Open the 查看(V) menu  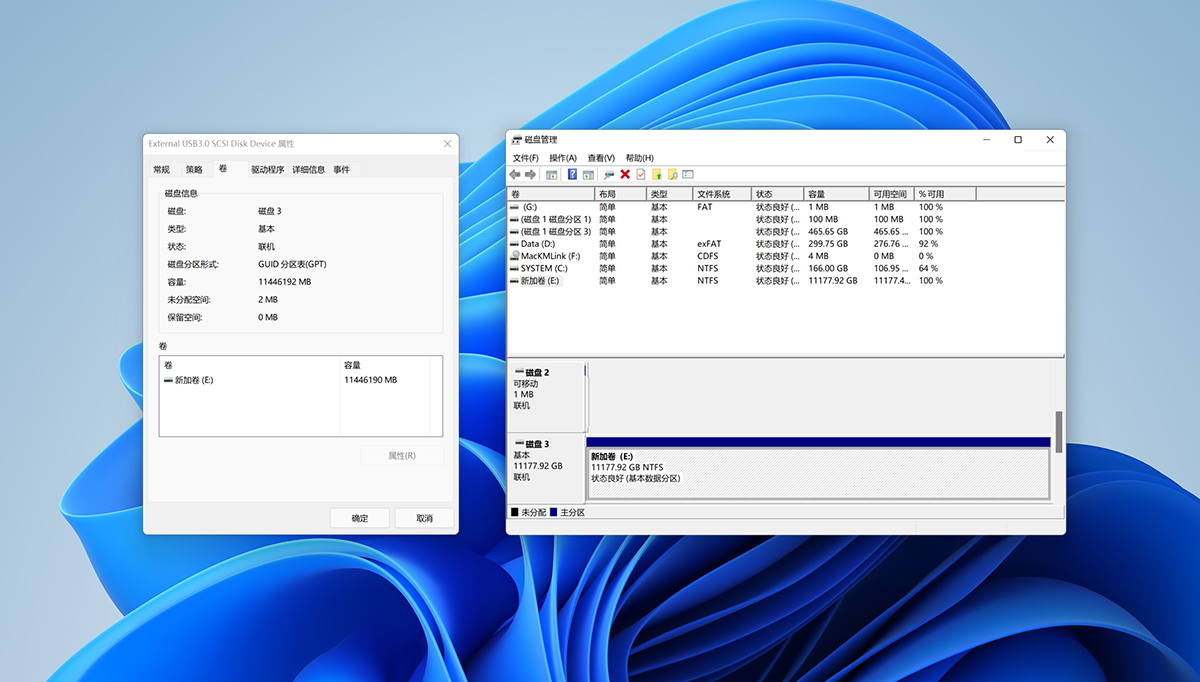tap(601, 158)
